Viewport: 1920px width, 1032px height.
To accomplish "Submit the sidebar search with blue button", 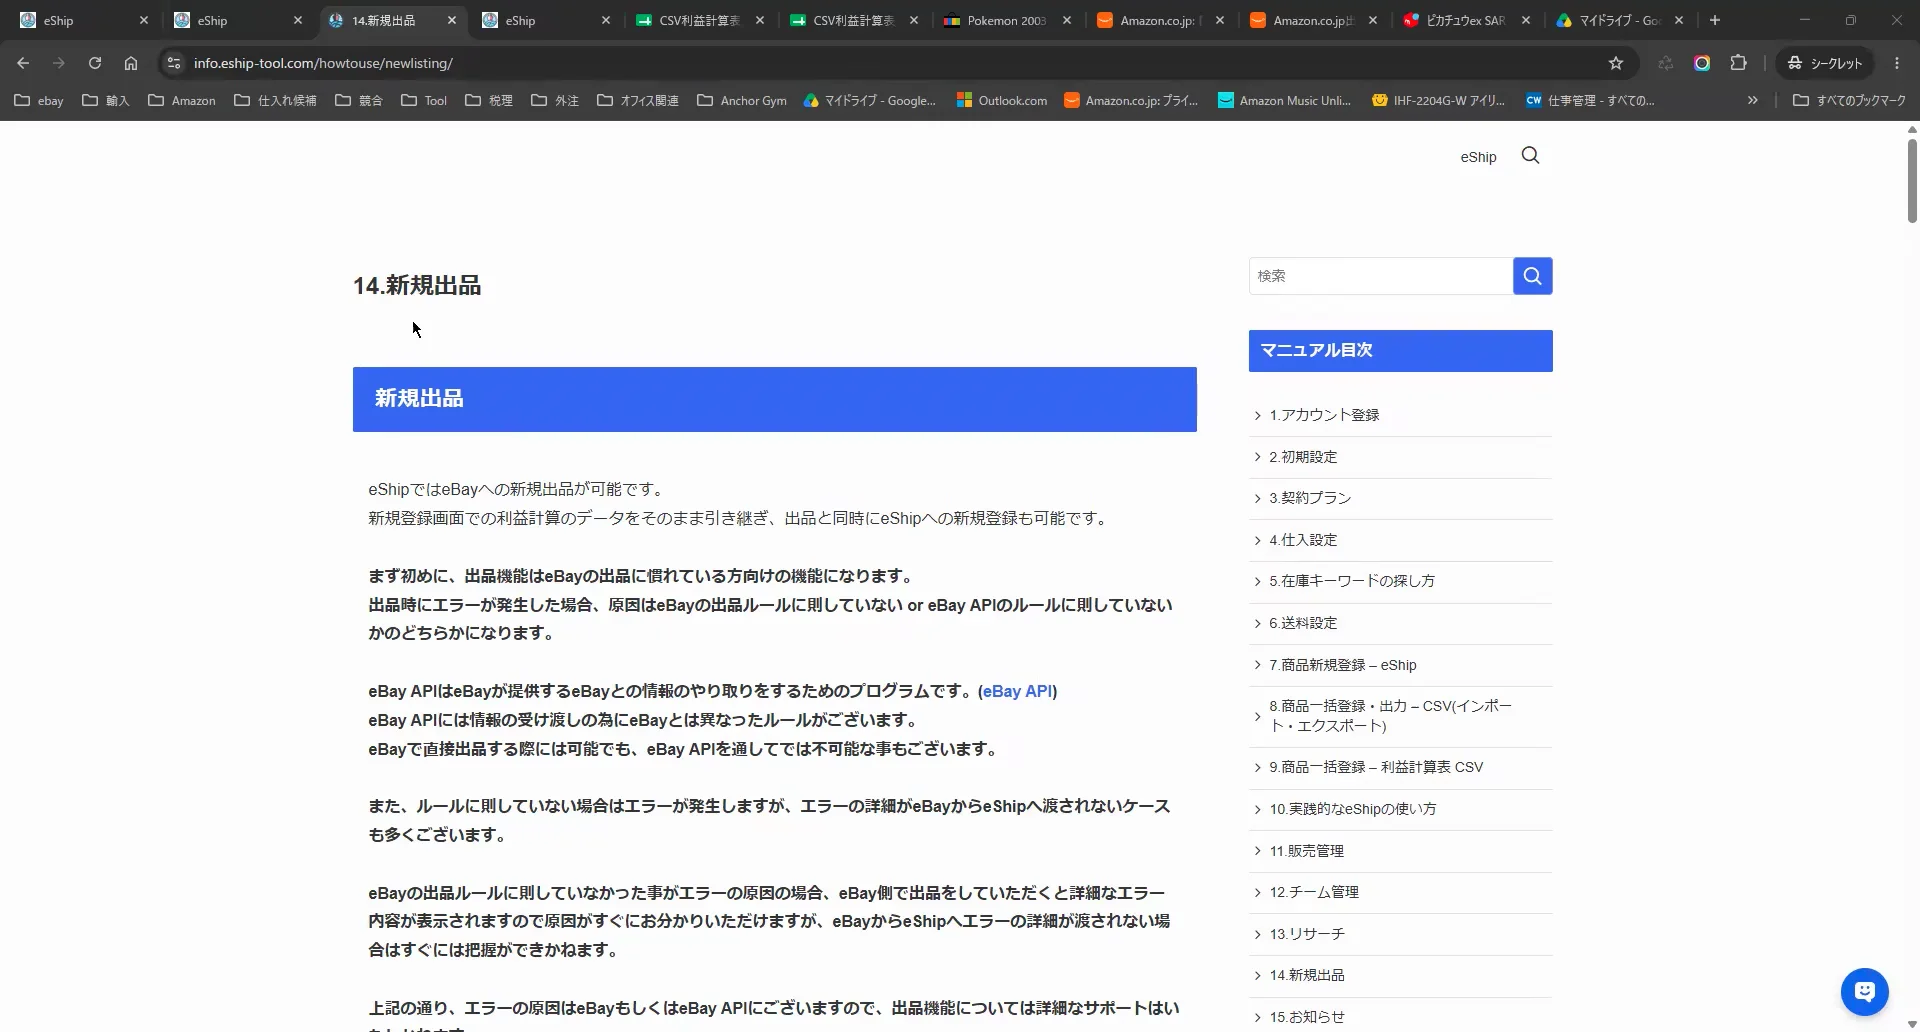I will click(1532, 276).
